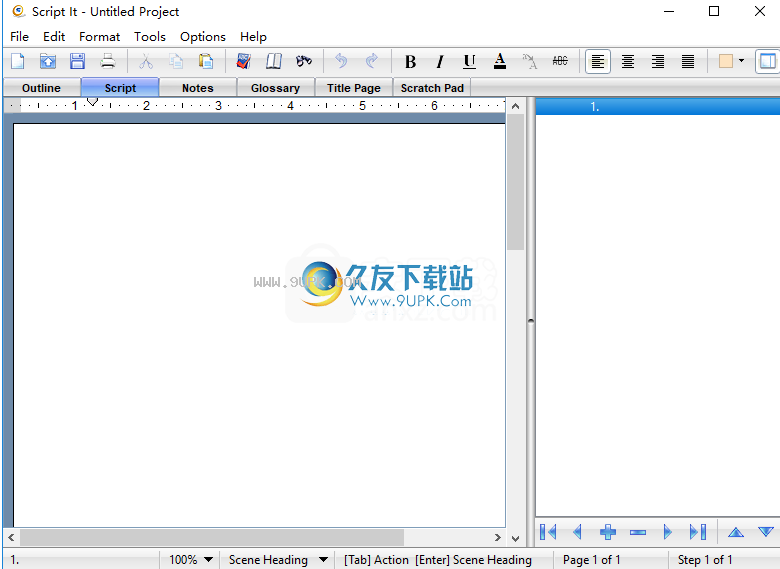This screenshot has height=569, width=780.
Task: Open the thesaurus open-book icon
Action: click(274, 62)
